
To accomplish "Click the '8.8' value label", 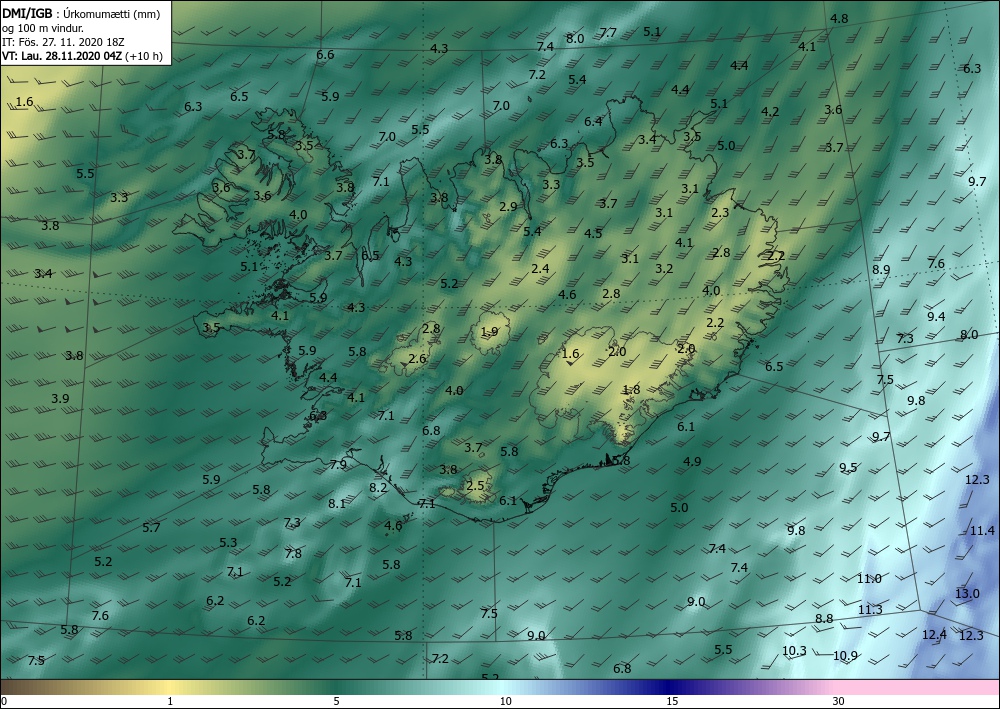I will (x=824, y=618).
